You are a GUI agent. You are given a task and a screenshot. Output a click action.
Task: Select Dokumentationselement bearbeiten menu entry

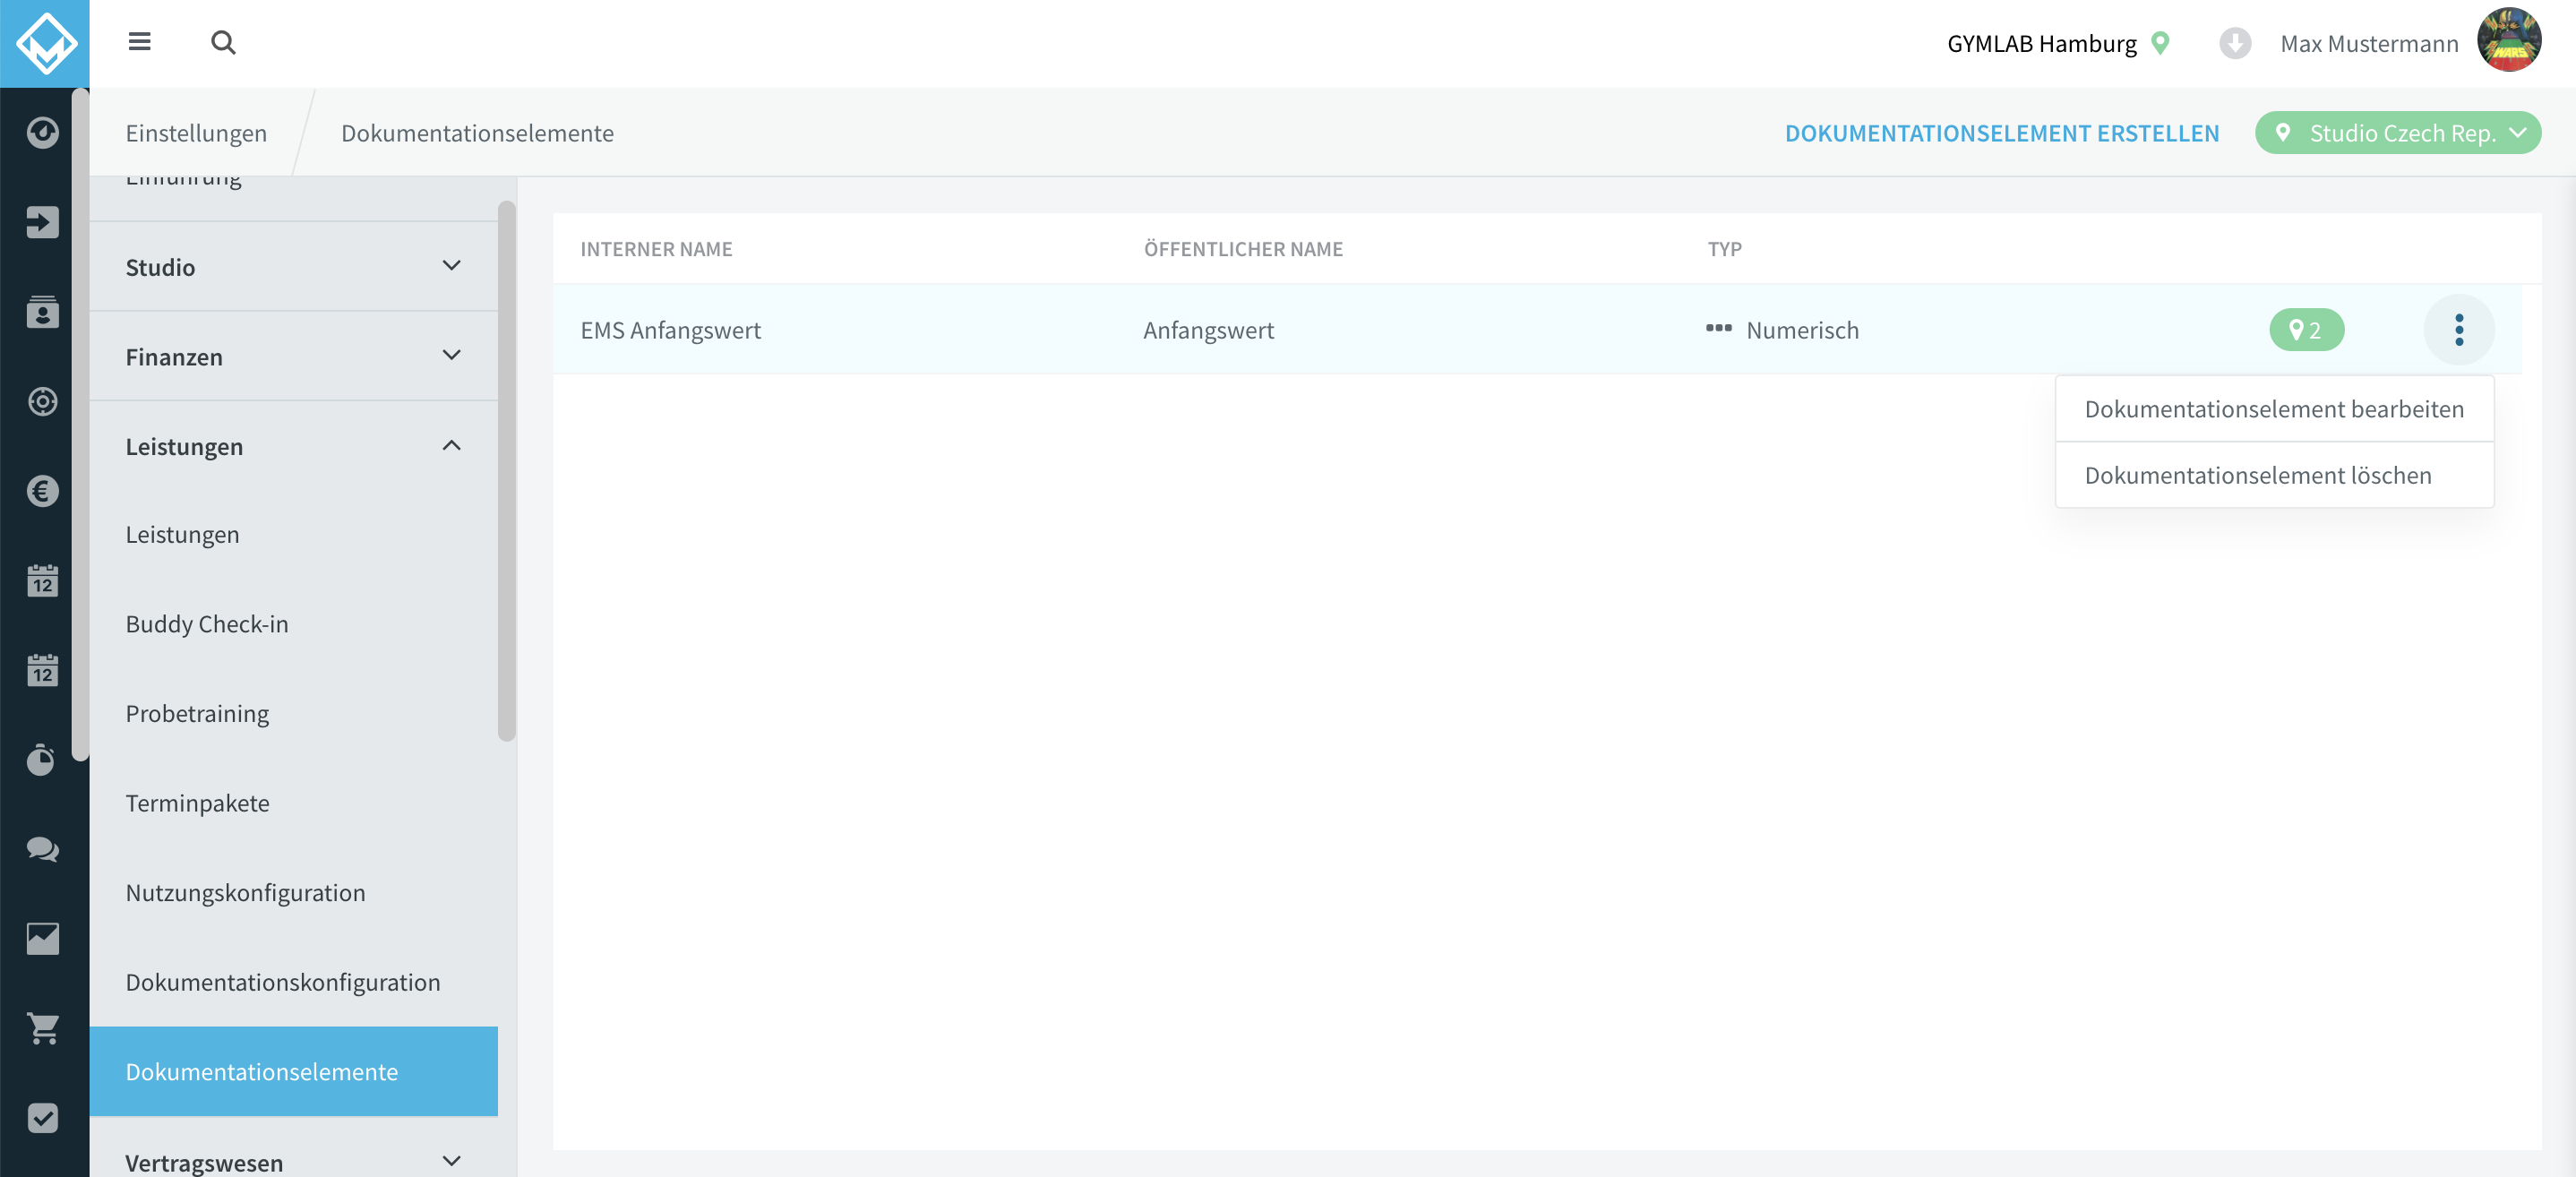pyautogui.click(x=2273, y=409)
